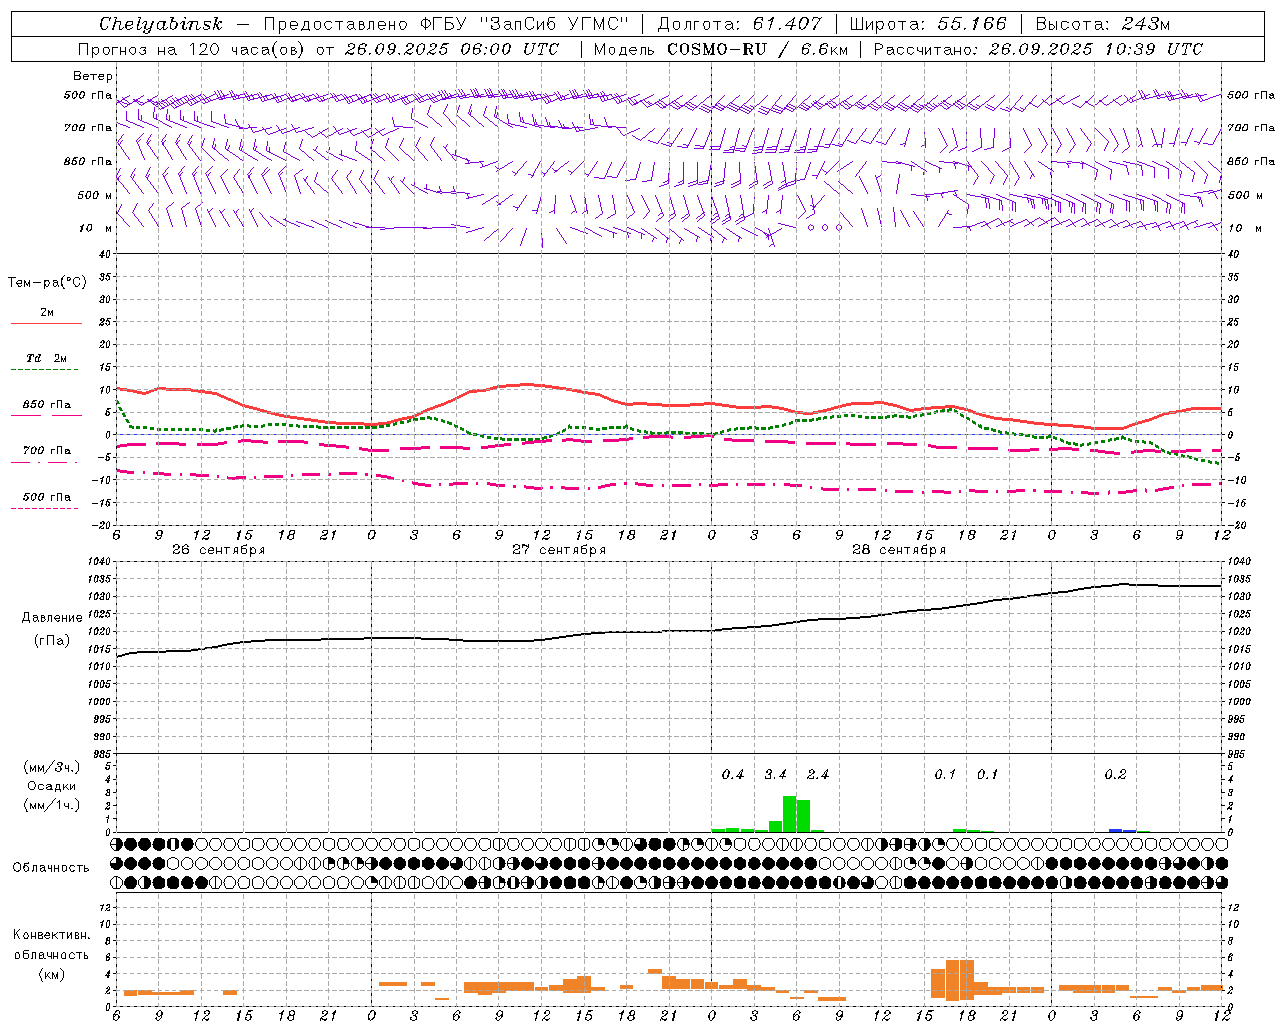Click the 'Модель COSMO-RU / 6.6км' text
Viewport: 1280px width, 1024px height.
click(720, 49)
